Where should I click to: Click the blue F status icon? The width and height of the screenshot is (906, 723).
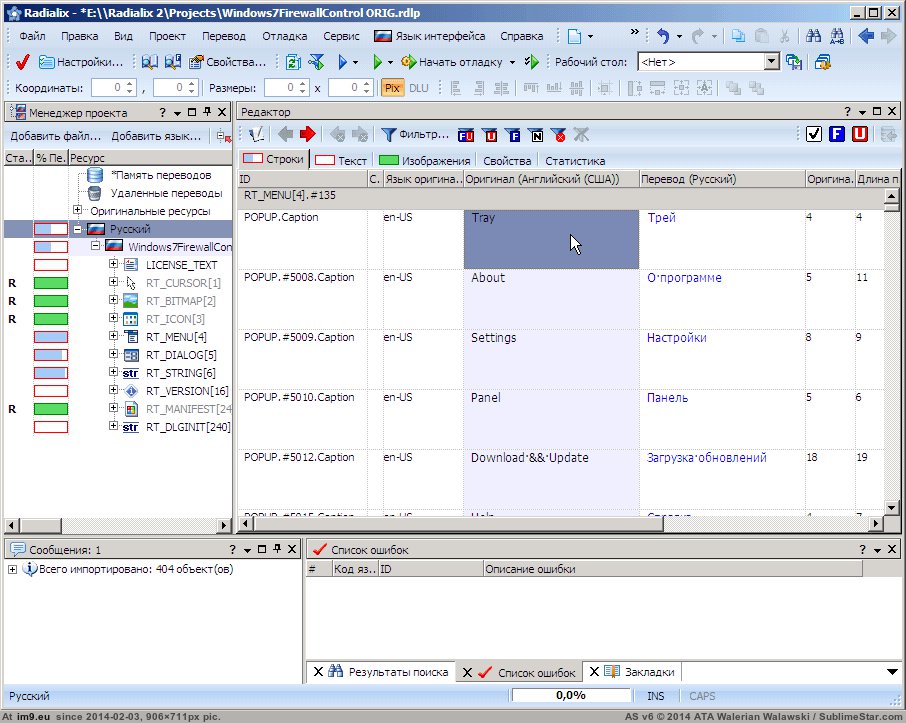point(837,134)
